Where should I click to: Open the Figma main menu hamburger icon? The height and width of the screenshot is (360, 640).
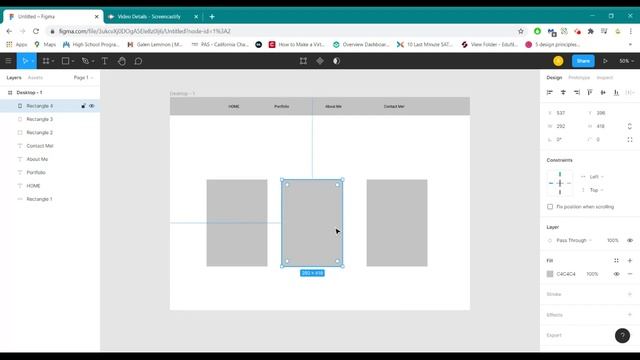(8, 61)
